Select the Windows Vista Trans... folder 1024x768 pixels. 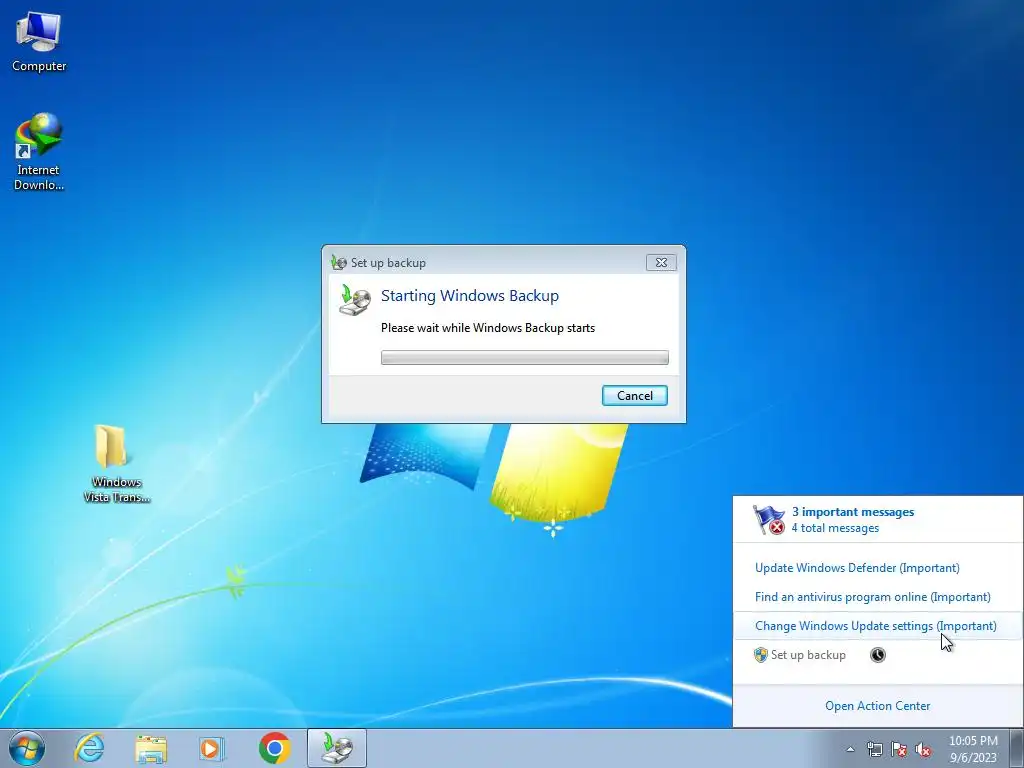click(x=116, y=464)
